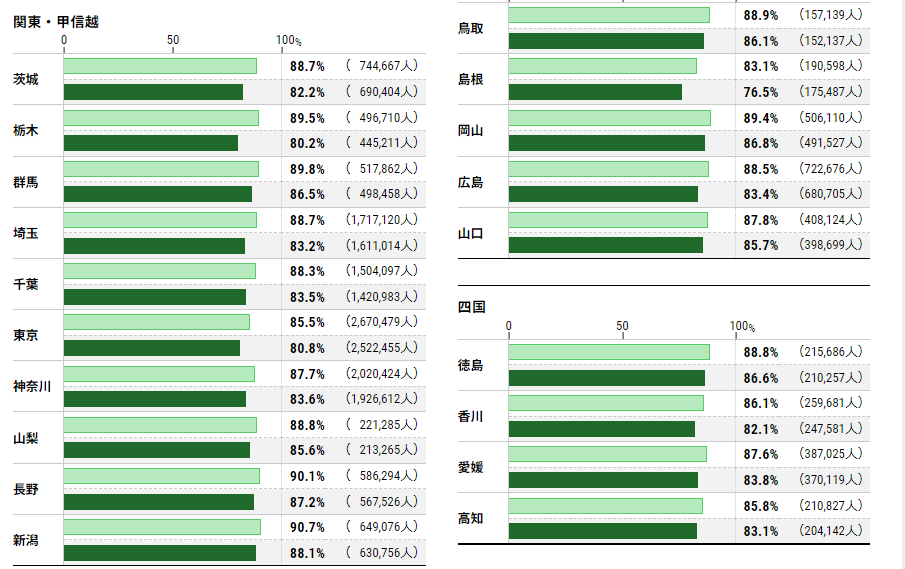The width and height of the screenshot is (905, 569).
Task: Click the dark green bar for 愛媛
Action: coord(603,480)
